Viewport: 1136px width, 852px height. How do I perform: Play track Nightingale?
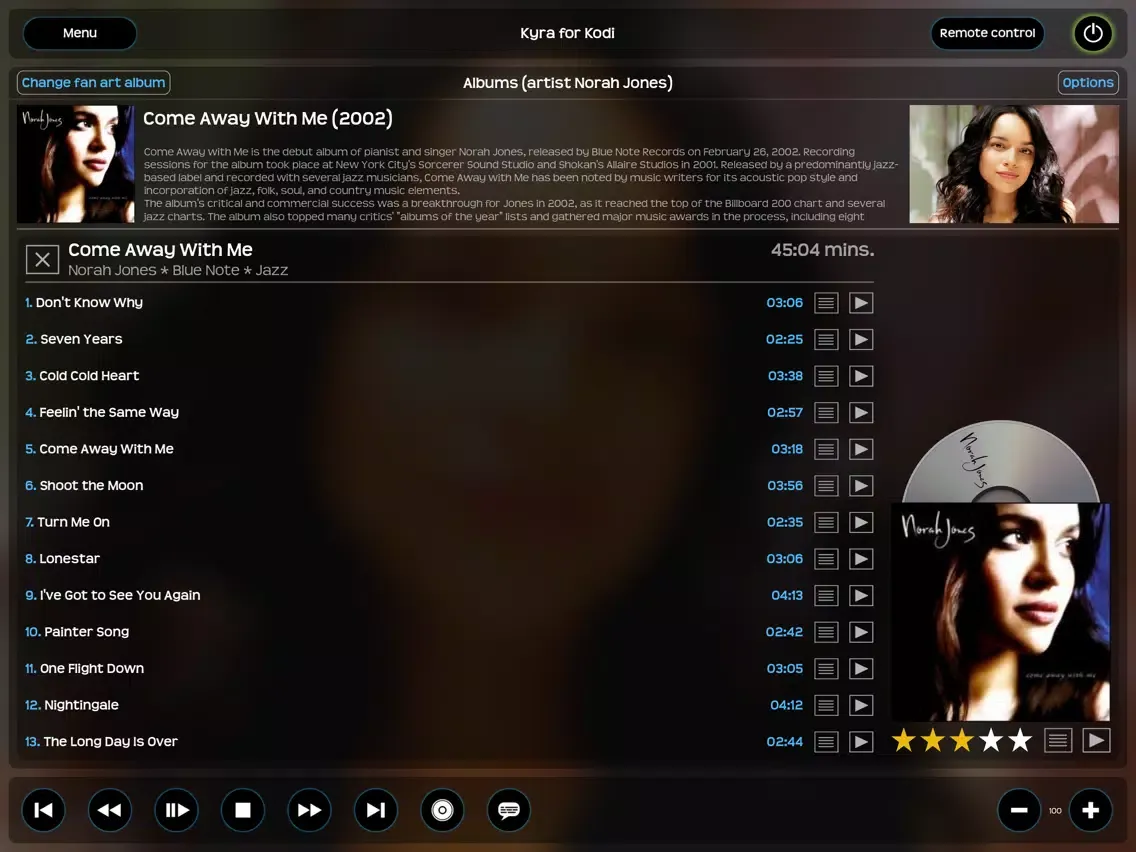click(861, 705)
